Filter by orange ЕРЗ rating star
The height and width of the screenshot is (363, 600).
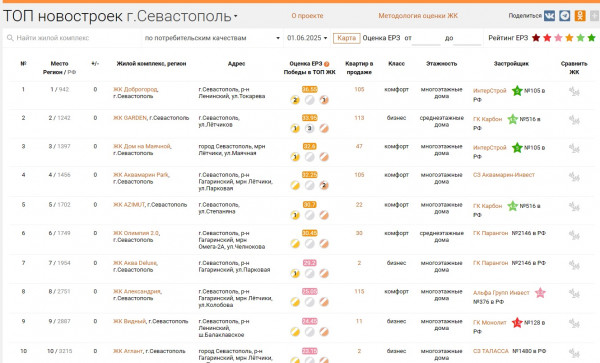(x=569, y=38)
